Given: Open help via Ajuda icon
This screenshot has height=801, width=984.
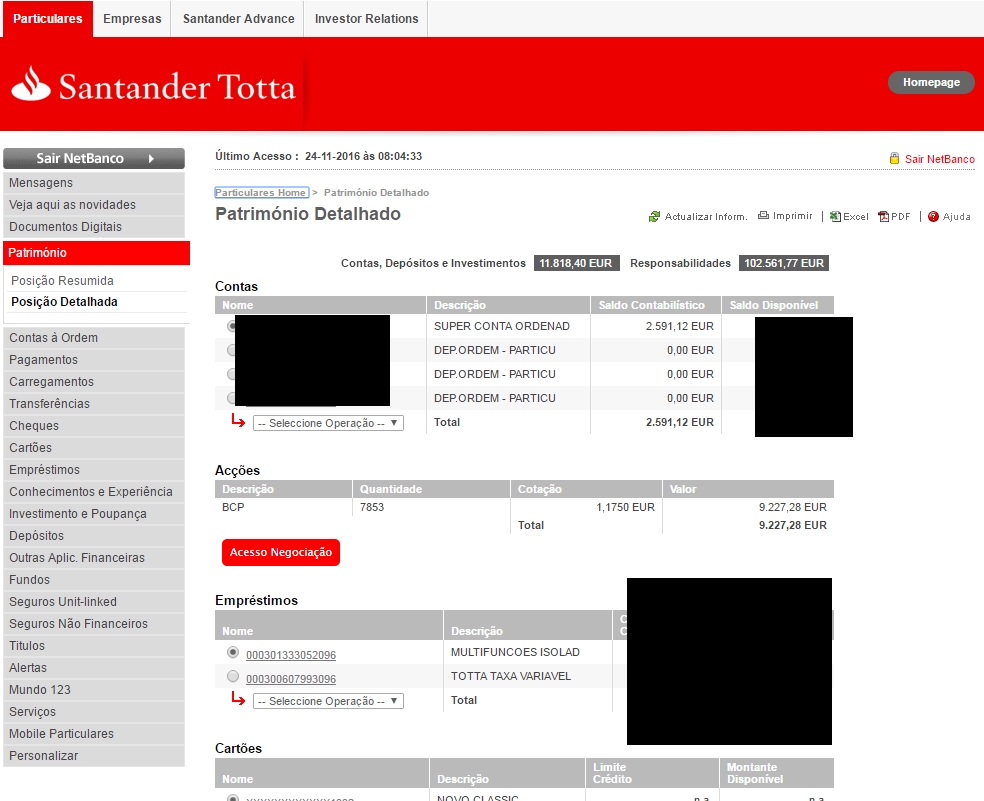Looking at the screenshot, I should (933, 217).
